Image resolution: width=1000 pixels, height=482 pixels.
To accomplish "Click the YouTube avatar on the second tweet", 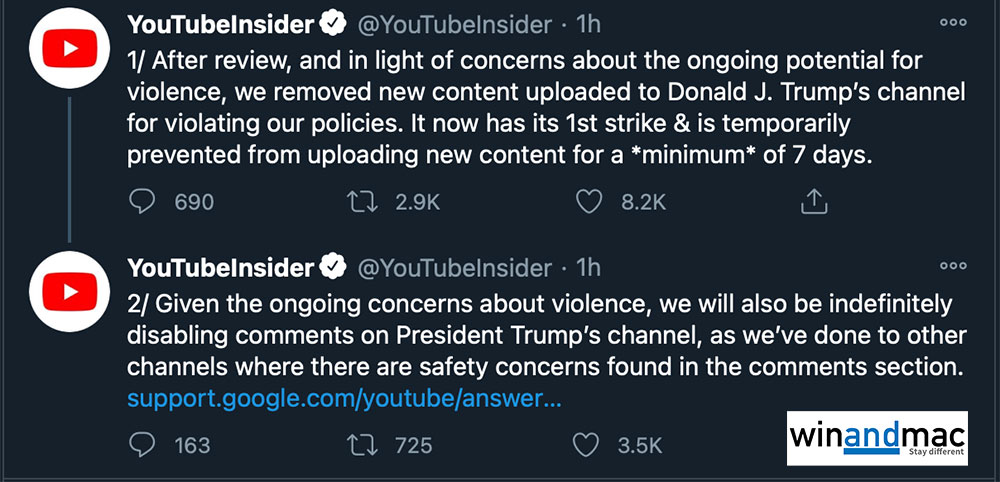I will [x=68, y=292].
